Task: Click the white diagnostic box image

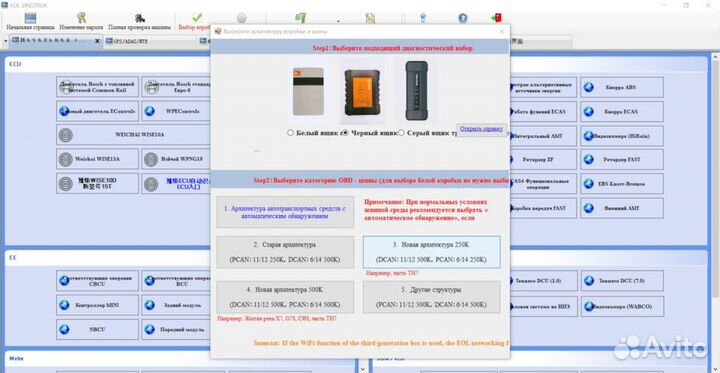Action: tap(309, 91)
